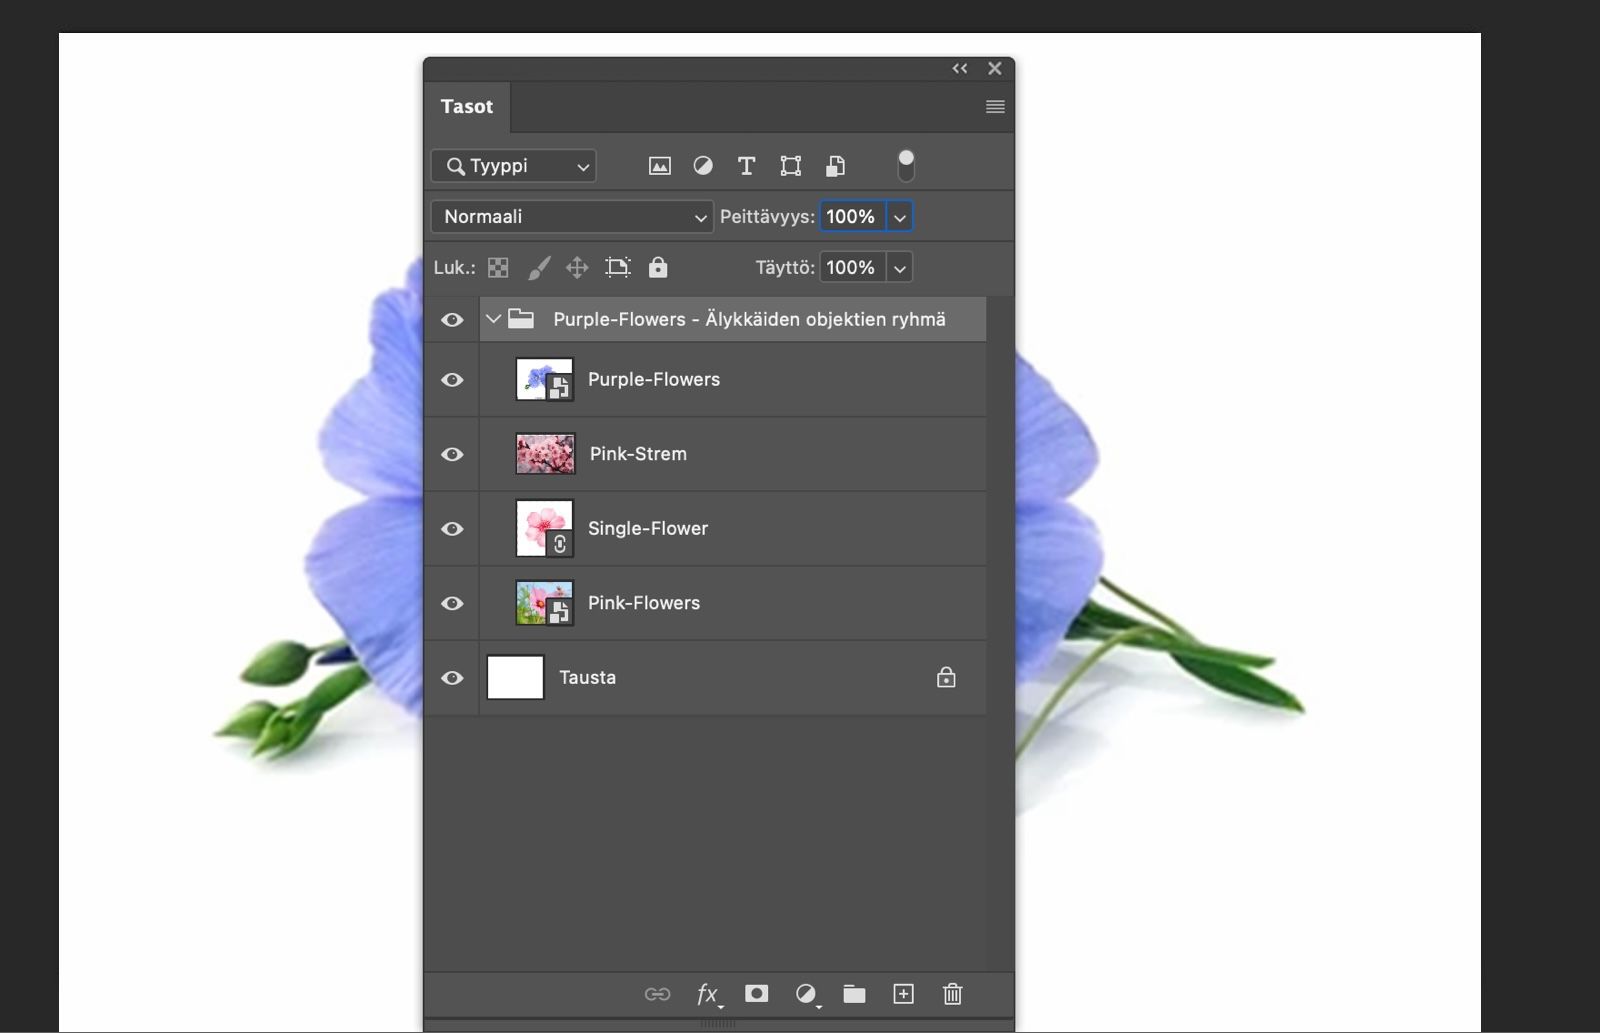Open the Tyyppi filter type dropdown
Screen dimensions: 1600x1033
tap(514, 166)
